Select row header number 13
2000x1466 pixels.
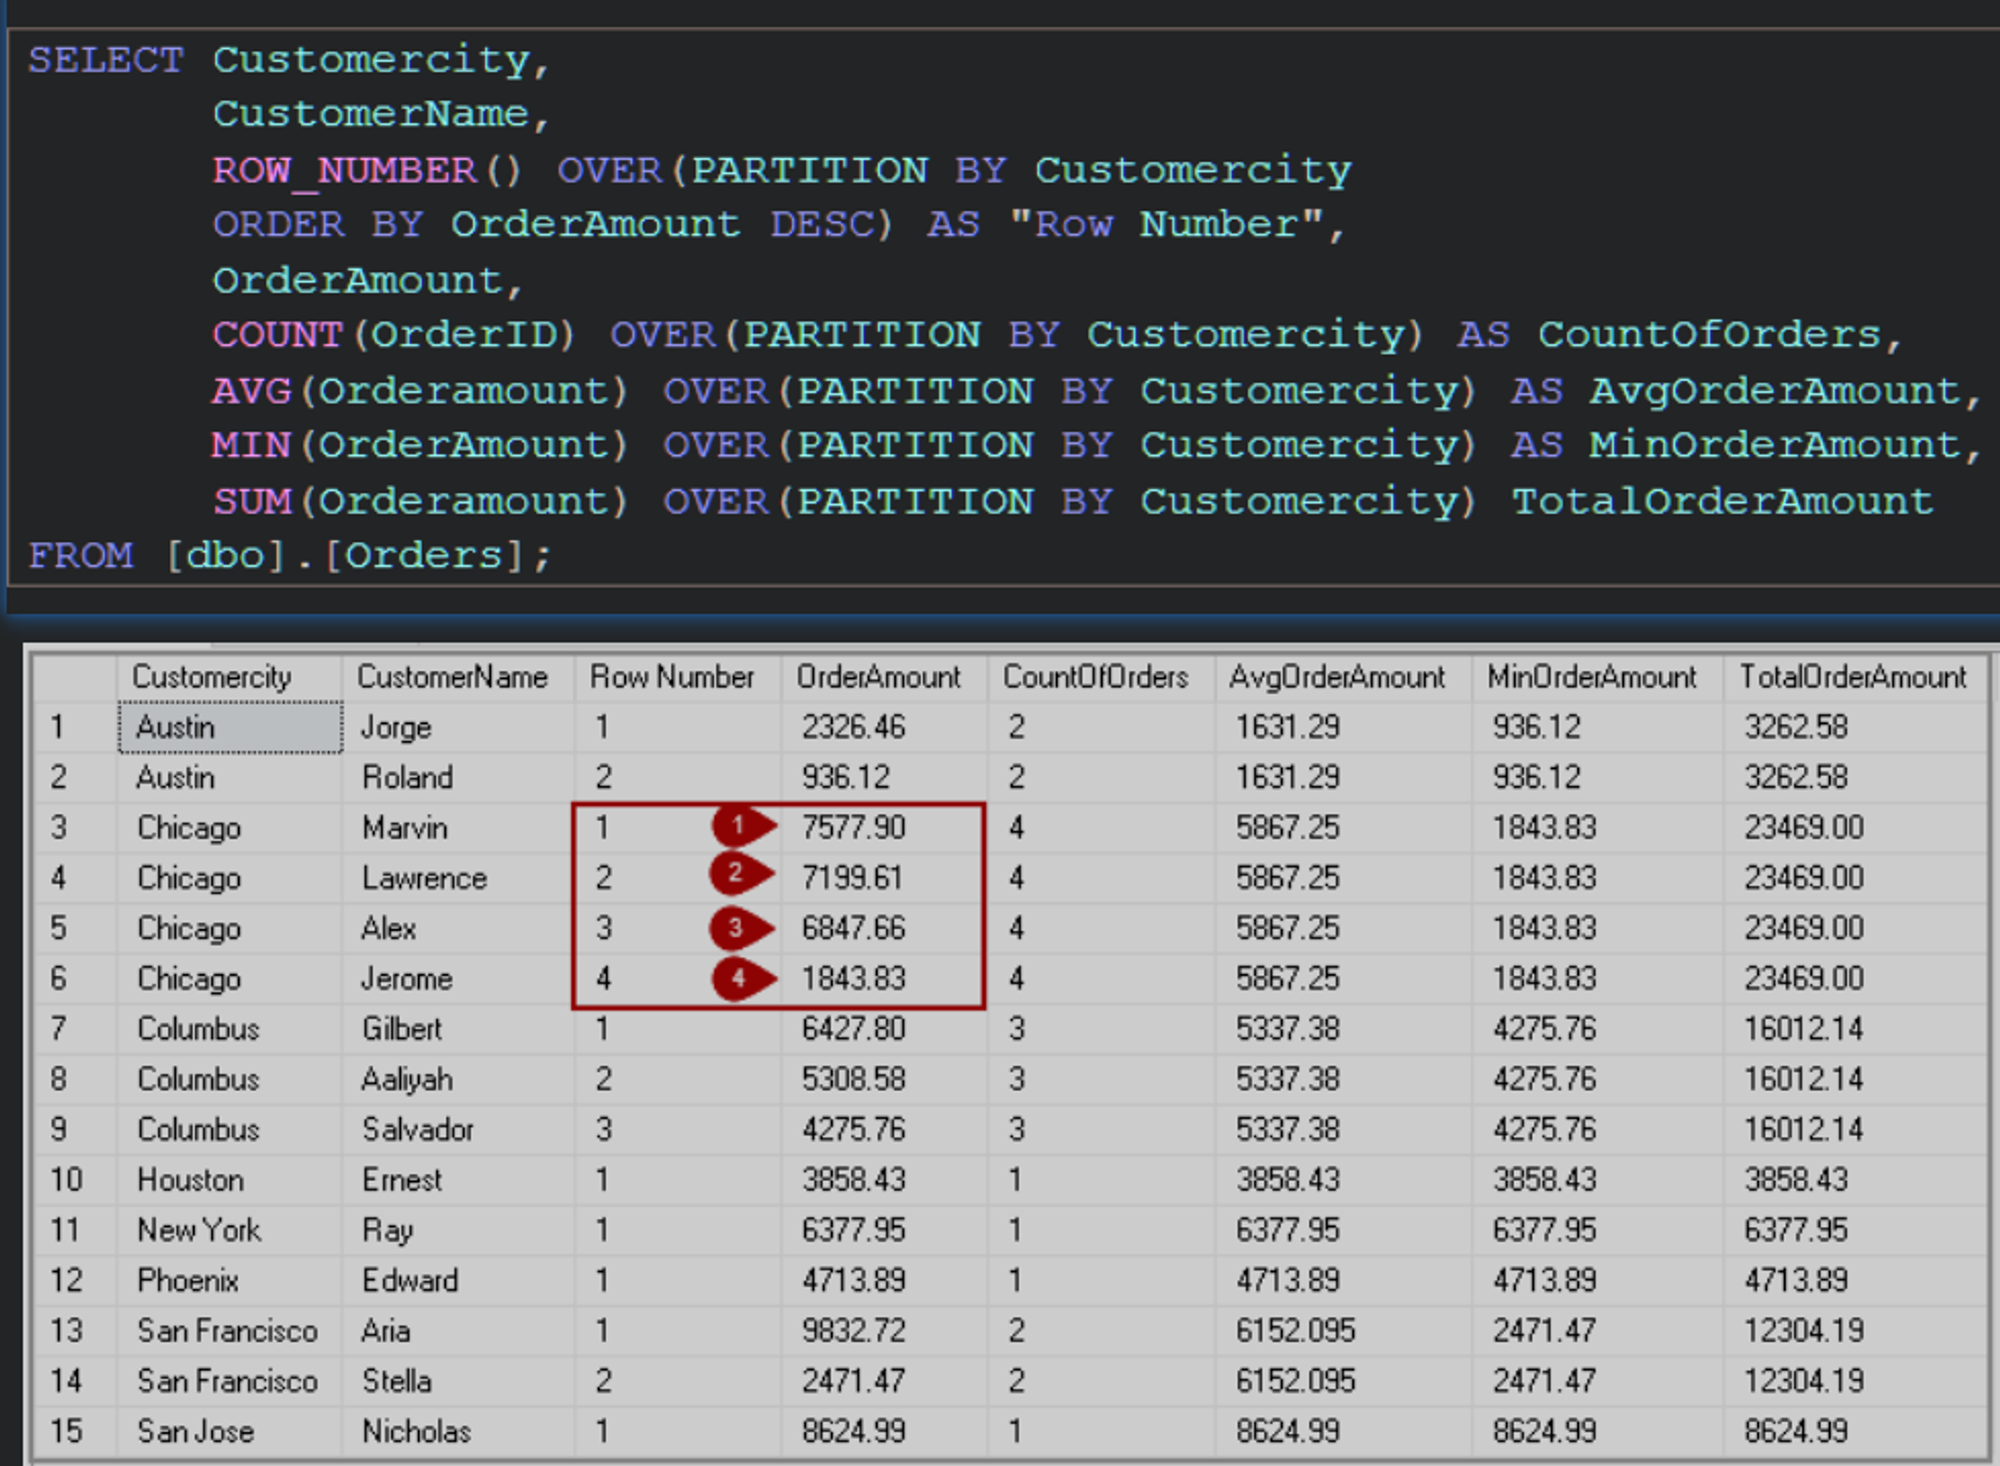point(75,1331)
